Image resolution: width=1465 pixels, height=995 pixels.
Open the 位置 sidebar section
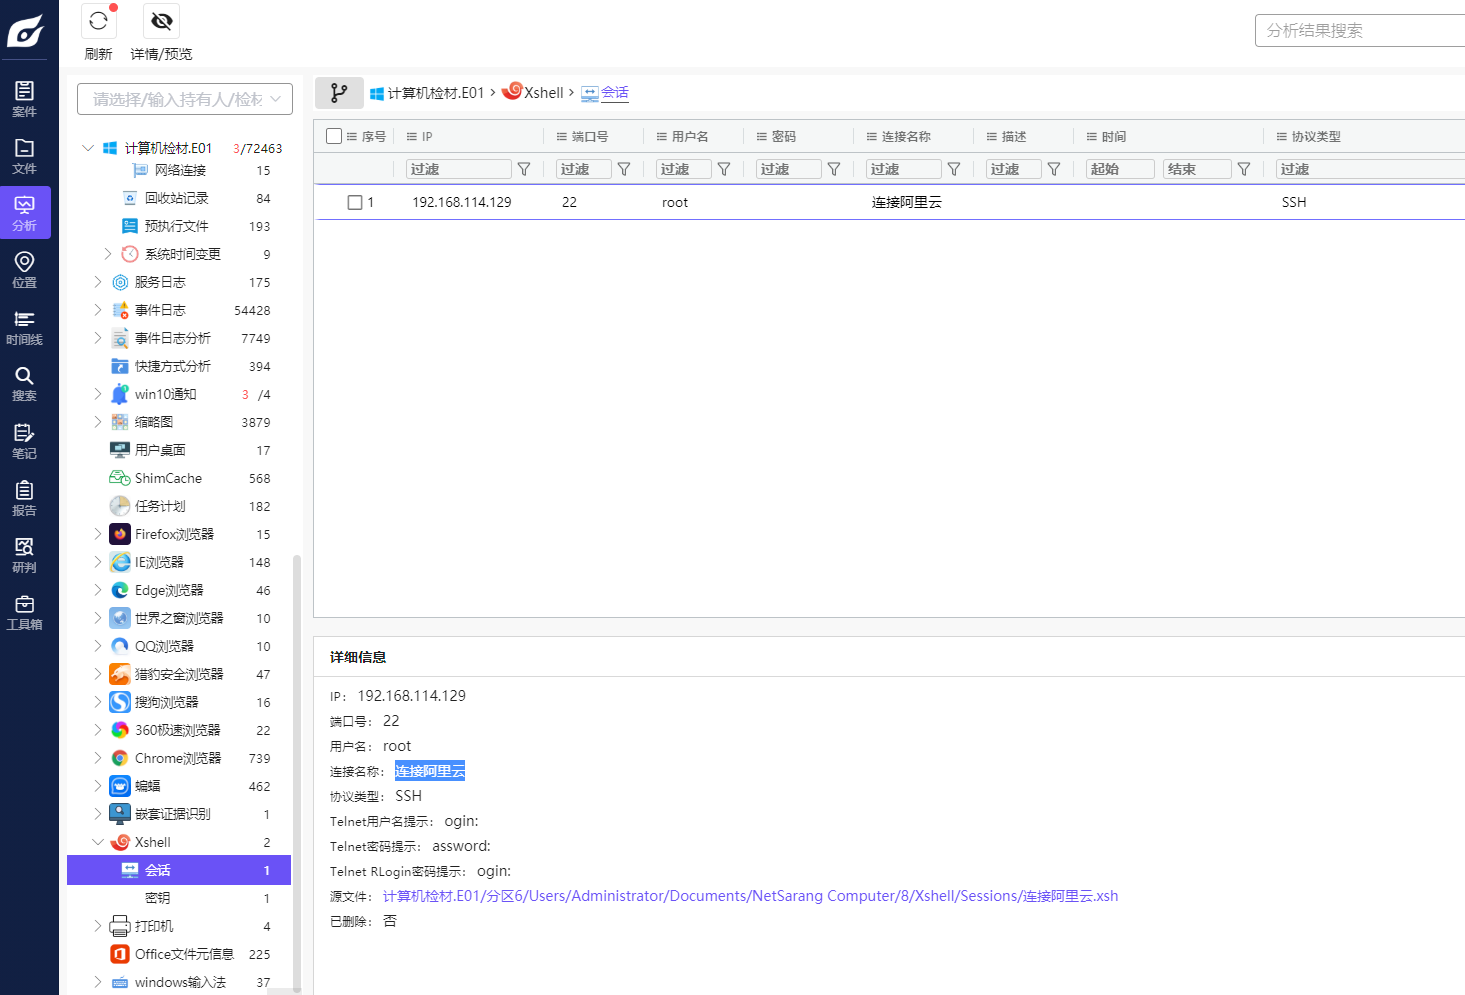[25, 270]
